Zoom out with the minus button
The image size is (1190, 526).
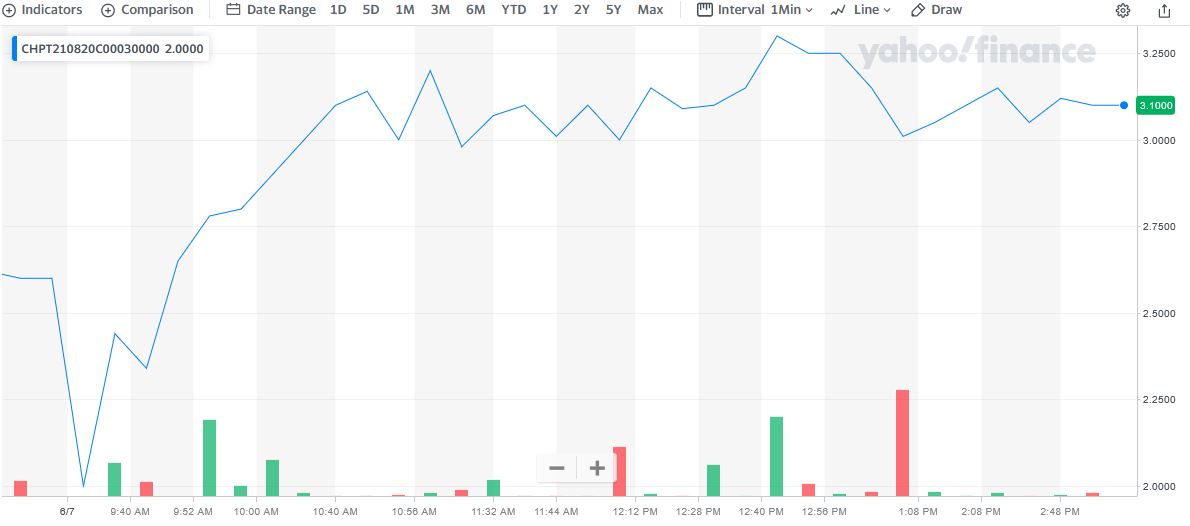[x=557, y=468]
